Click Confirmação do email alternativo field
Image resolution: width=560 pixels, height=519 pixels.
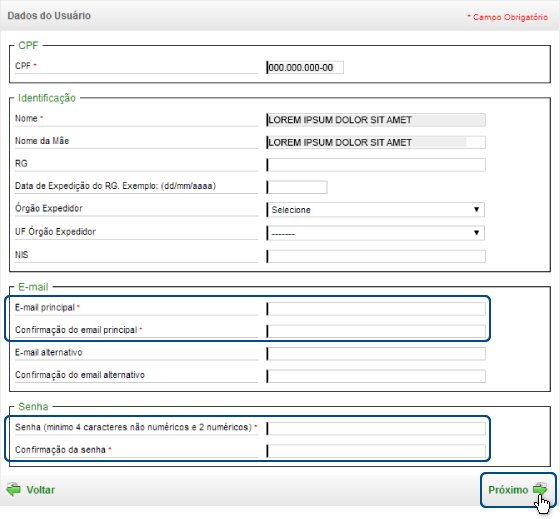(376, 376)
